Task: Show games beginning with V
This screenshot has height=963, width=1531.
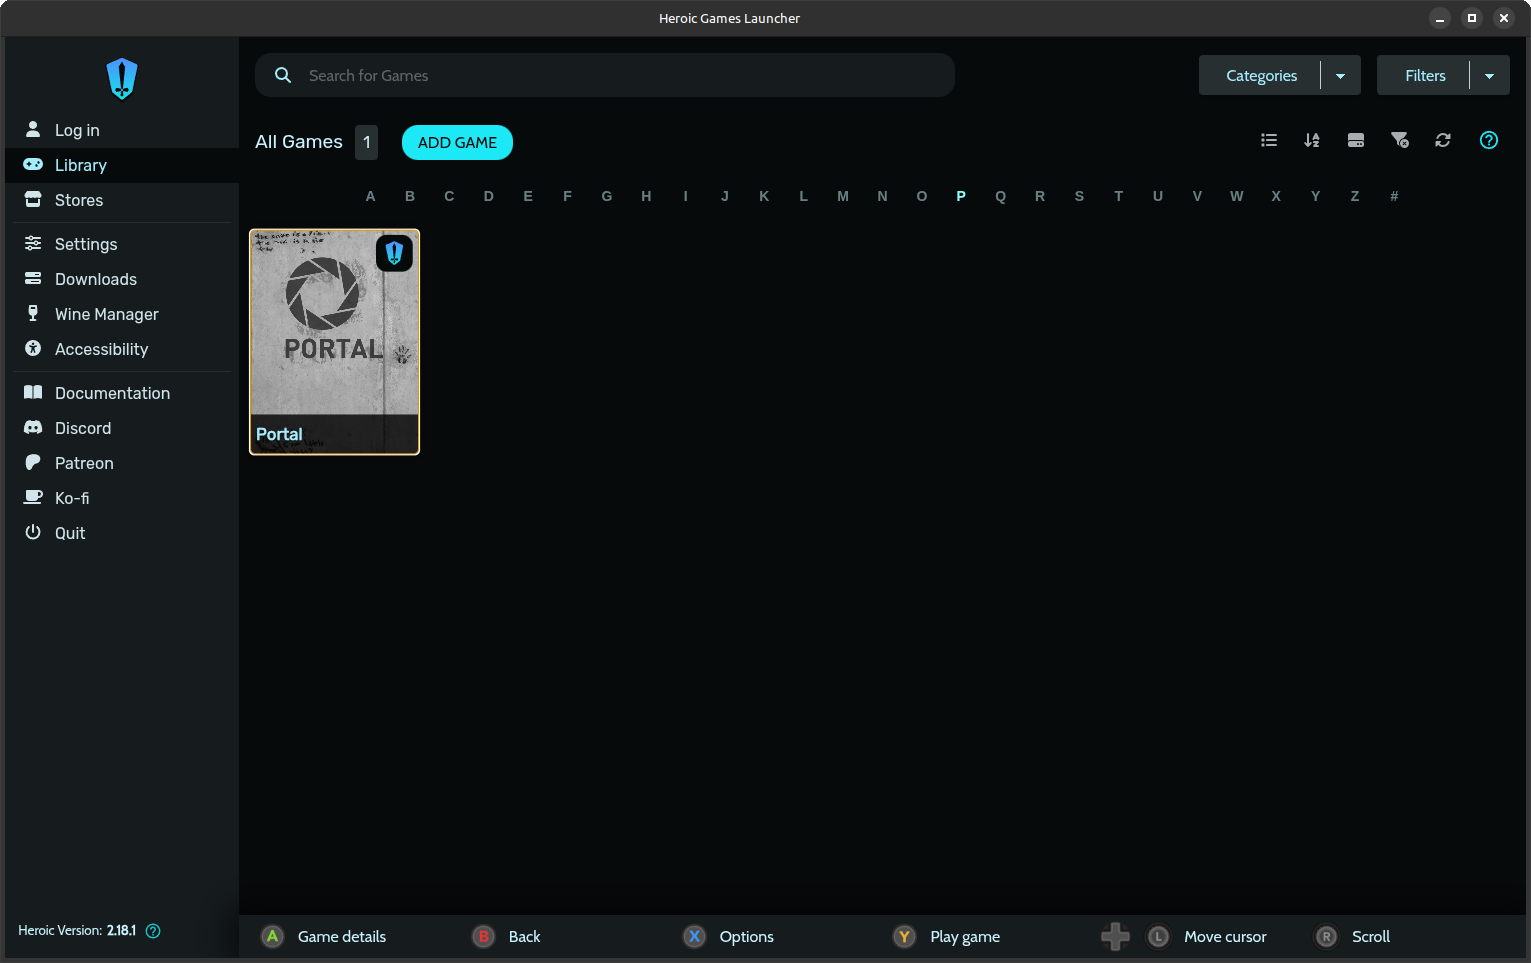Action: coord(1197,196)
